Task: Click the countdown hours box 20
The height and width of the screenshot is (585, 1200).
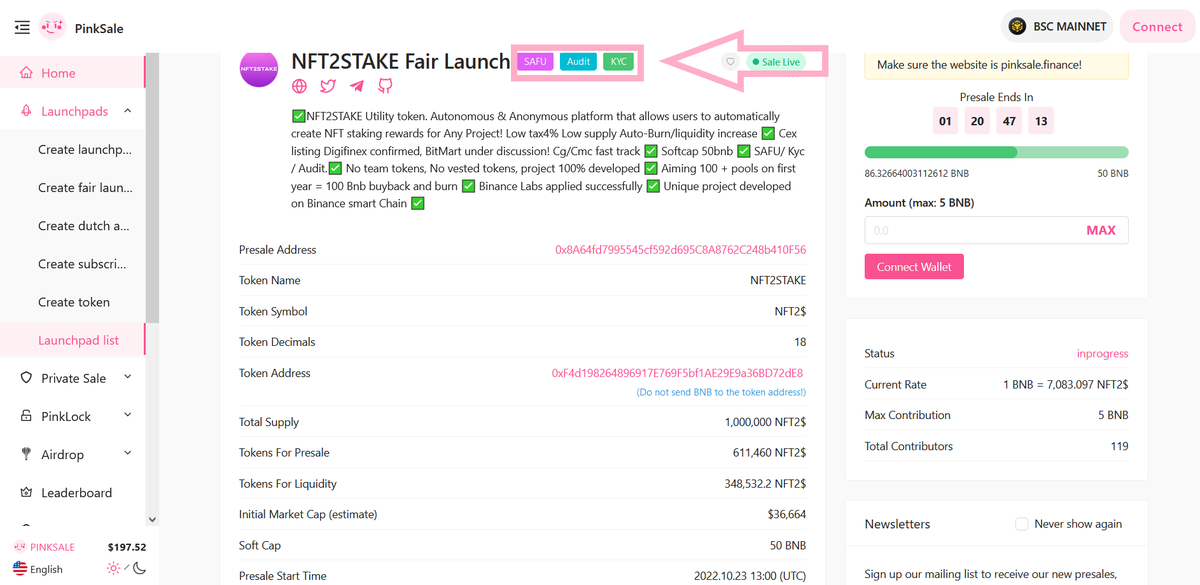Action: coord(977,121)
